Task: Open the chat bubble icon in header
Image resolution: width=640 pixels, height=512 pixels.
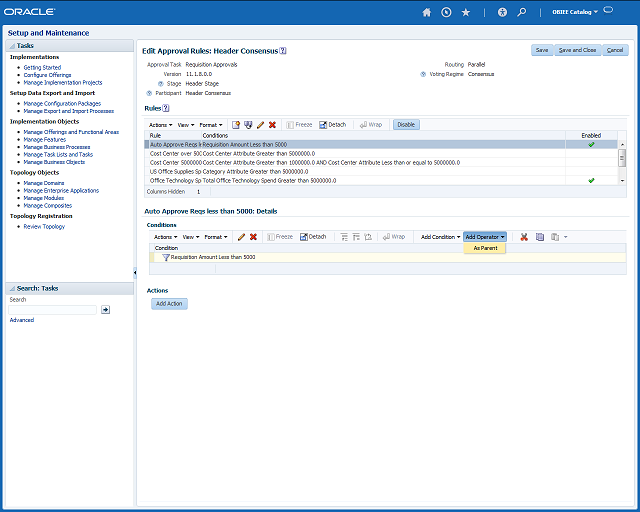Action: (608, 10)
